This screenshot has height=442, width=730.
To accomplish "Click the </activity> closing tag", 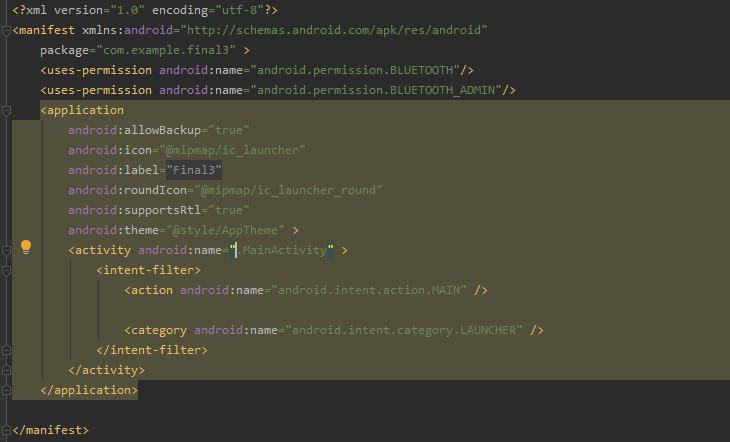I will click(x=107, y=370).
